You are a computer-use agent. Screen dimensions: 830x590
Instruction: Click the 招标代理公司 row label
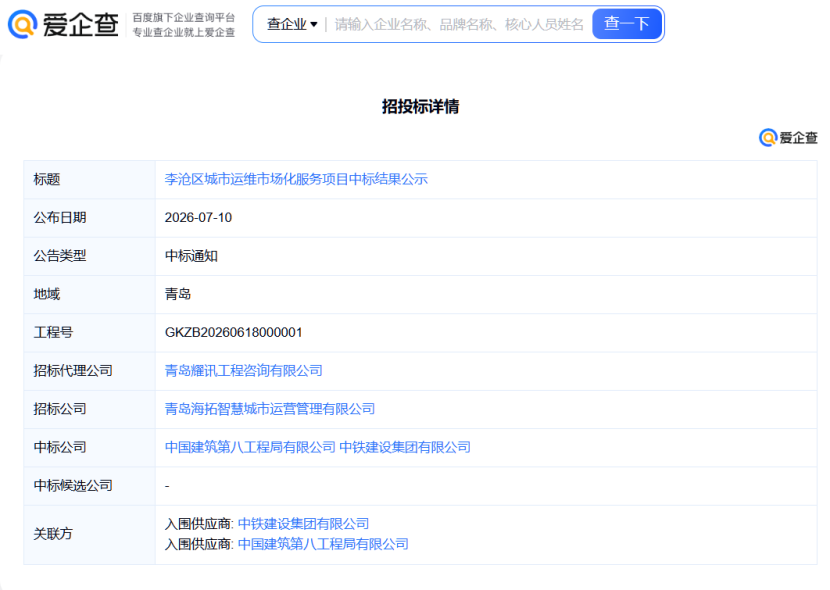coord(73,370)
